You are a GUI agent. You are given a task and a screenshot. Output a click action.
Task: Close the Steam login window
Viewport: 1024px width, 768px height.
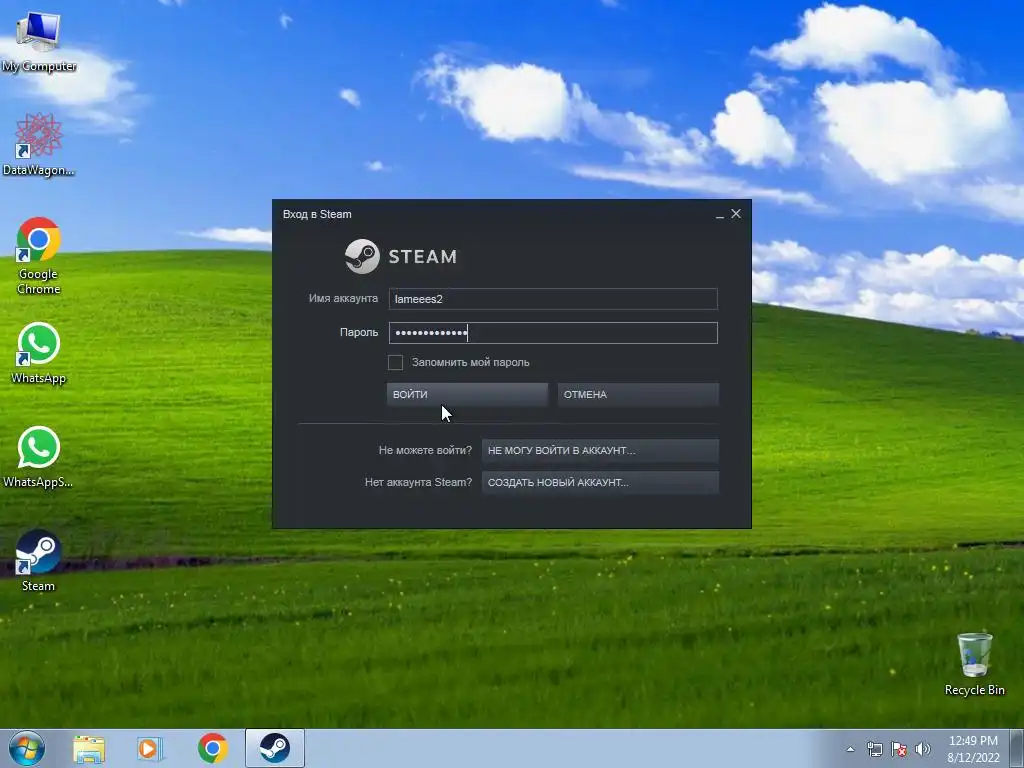point(736,214)
